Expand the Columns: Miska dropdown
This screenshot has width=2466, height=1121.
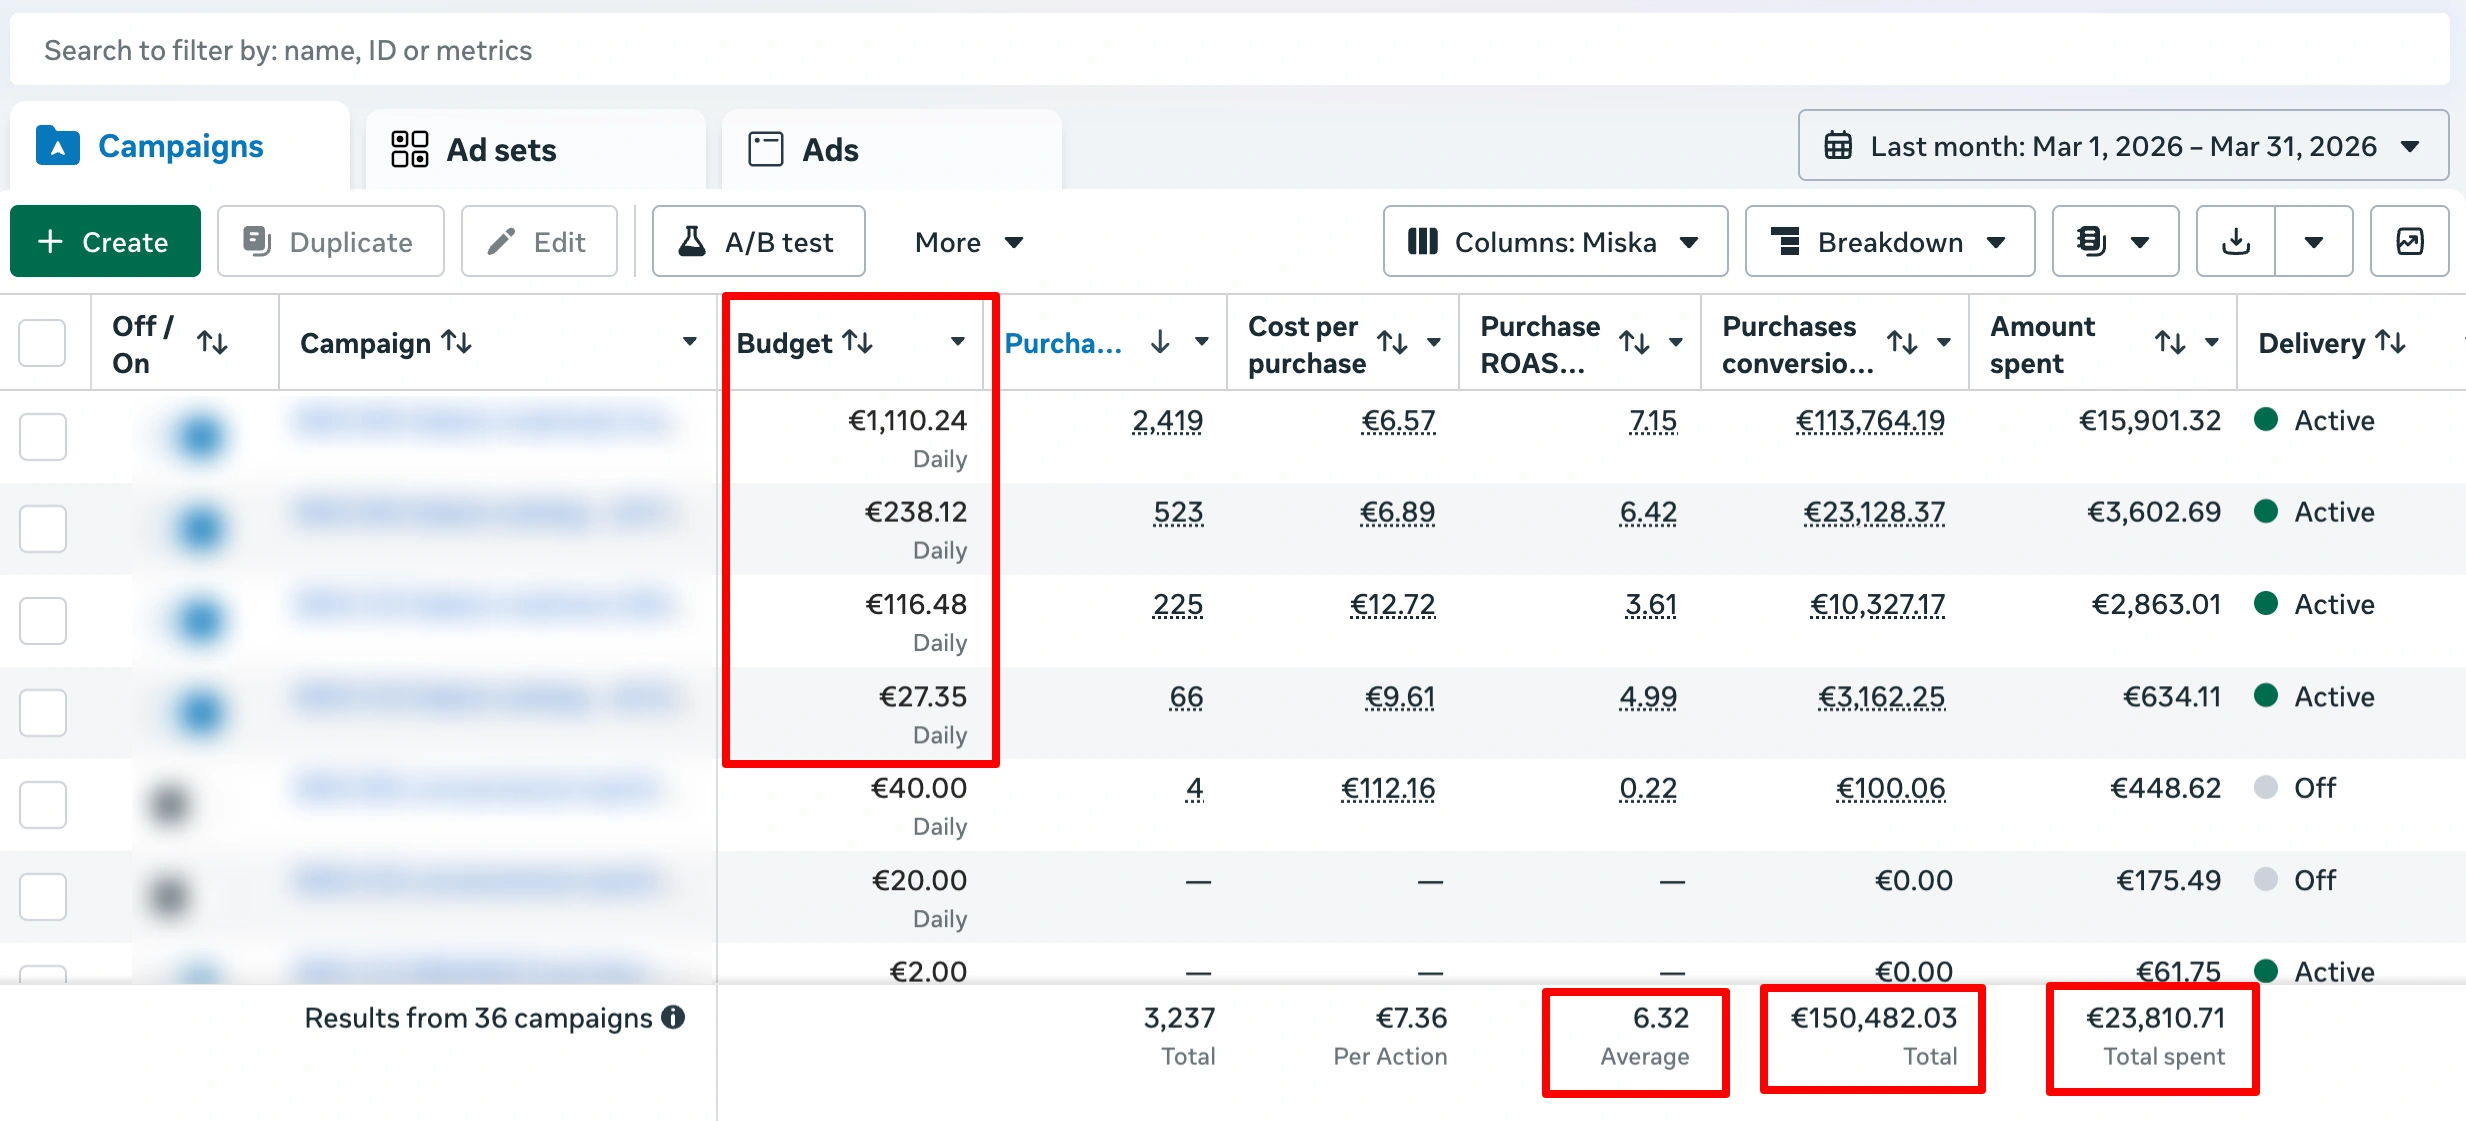[1554, 242]
